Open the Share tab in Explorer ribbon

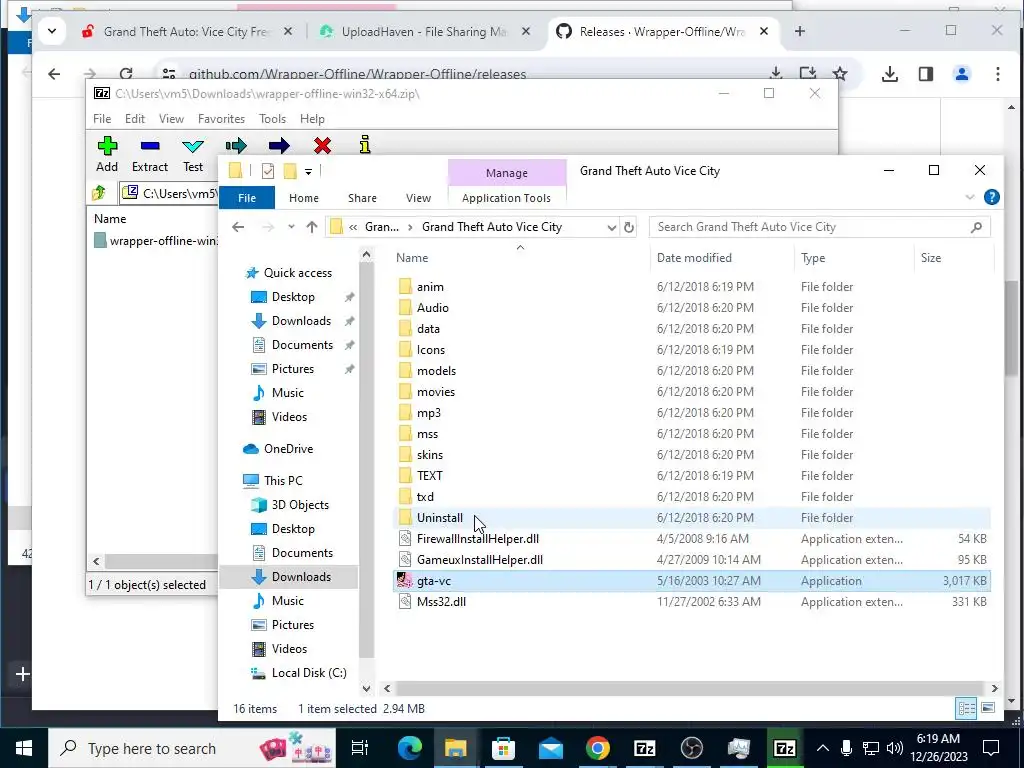pyautogui.click(x=362, y=198)
